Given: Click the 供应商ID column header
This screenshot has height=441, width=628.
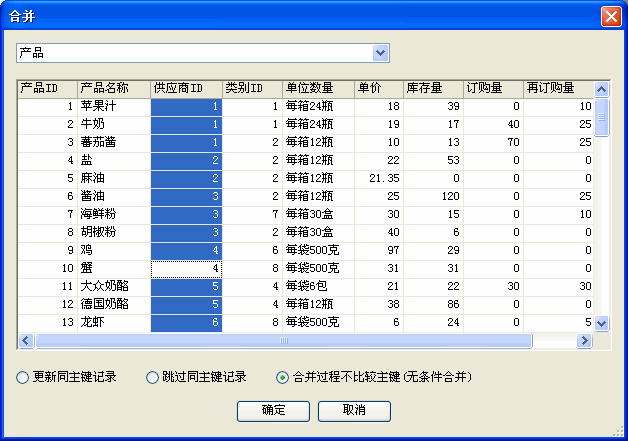Looking at the screenshot, I should coord(186,88).
